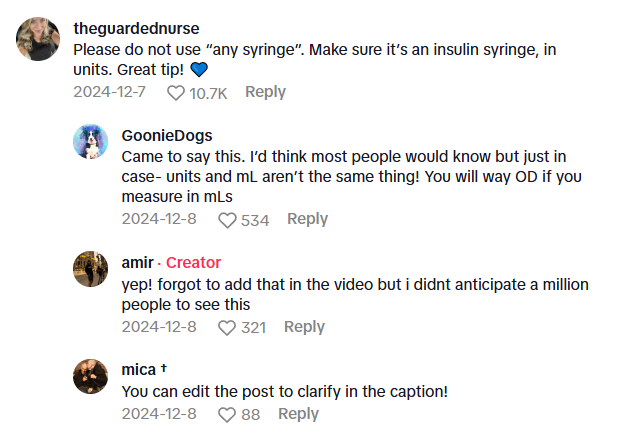Like mica's comment with heart icon
618x436 pixels.
(x=226, y=415)
